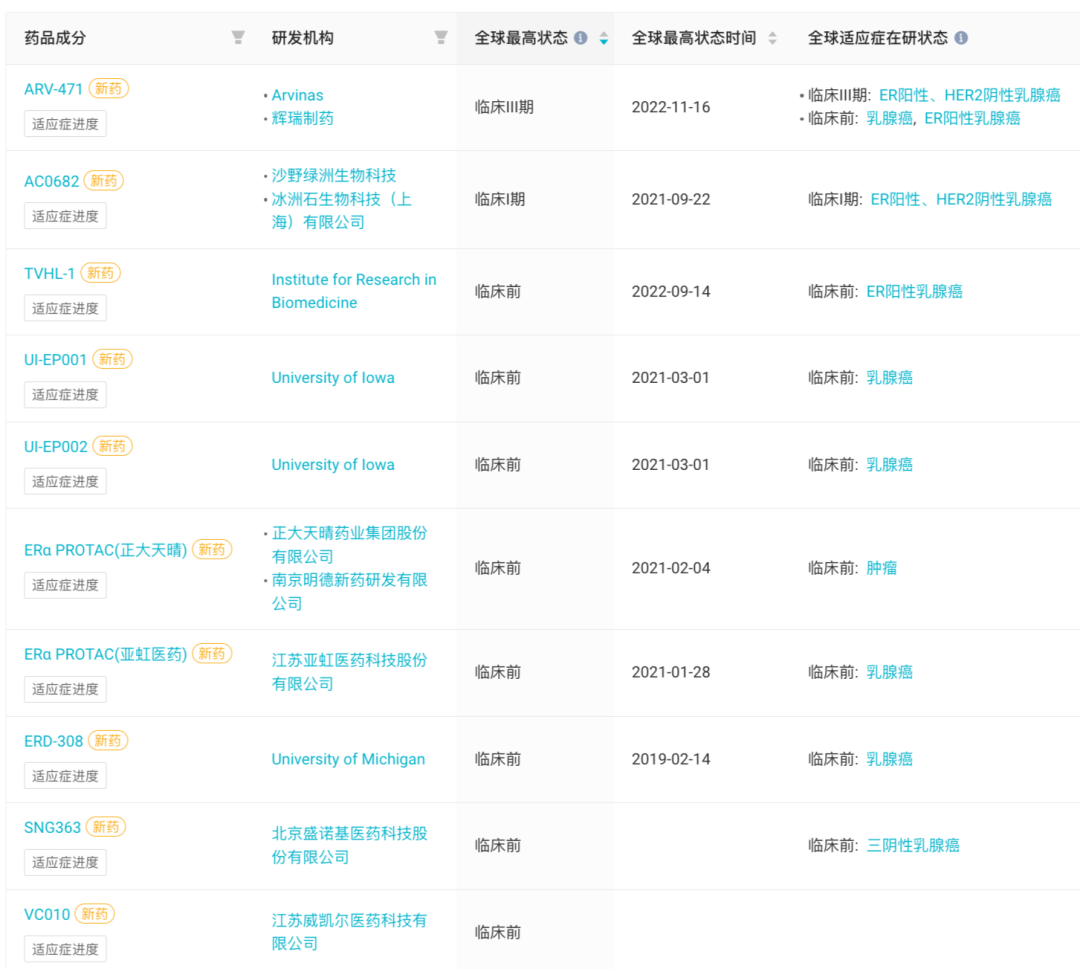Open University of Michigan link
This screenshot has width=1080, height=969.
348,759
